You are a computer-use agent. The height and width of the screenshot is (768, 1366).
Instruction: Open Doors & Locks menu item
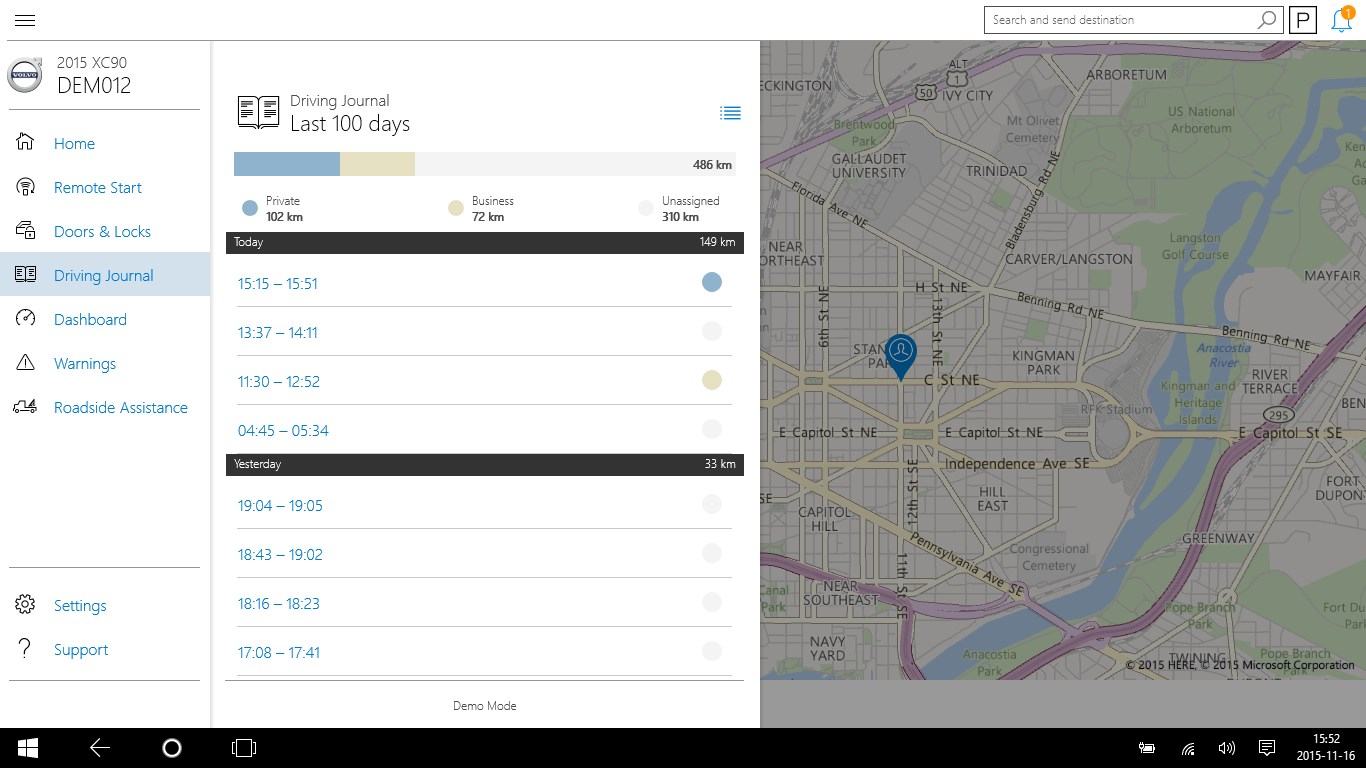point(102,232)
